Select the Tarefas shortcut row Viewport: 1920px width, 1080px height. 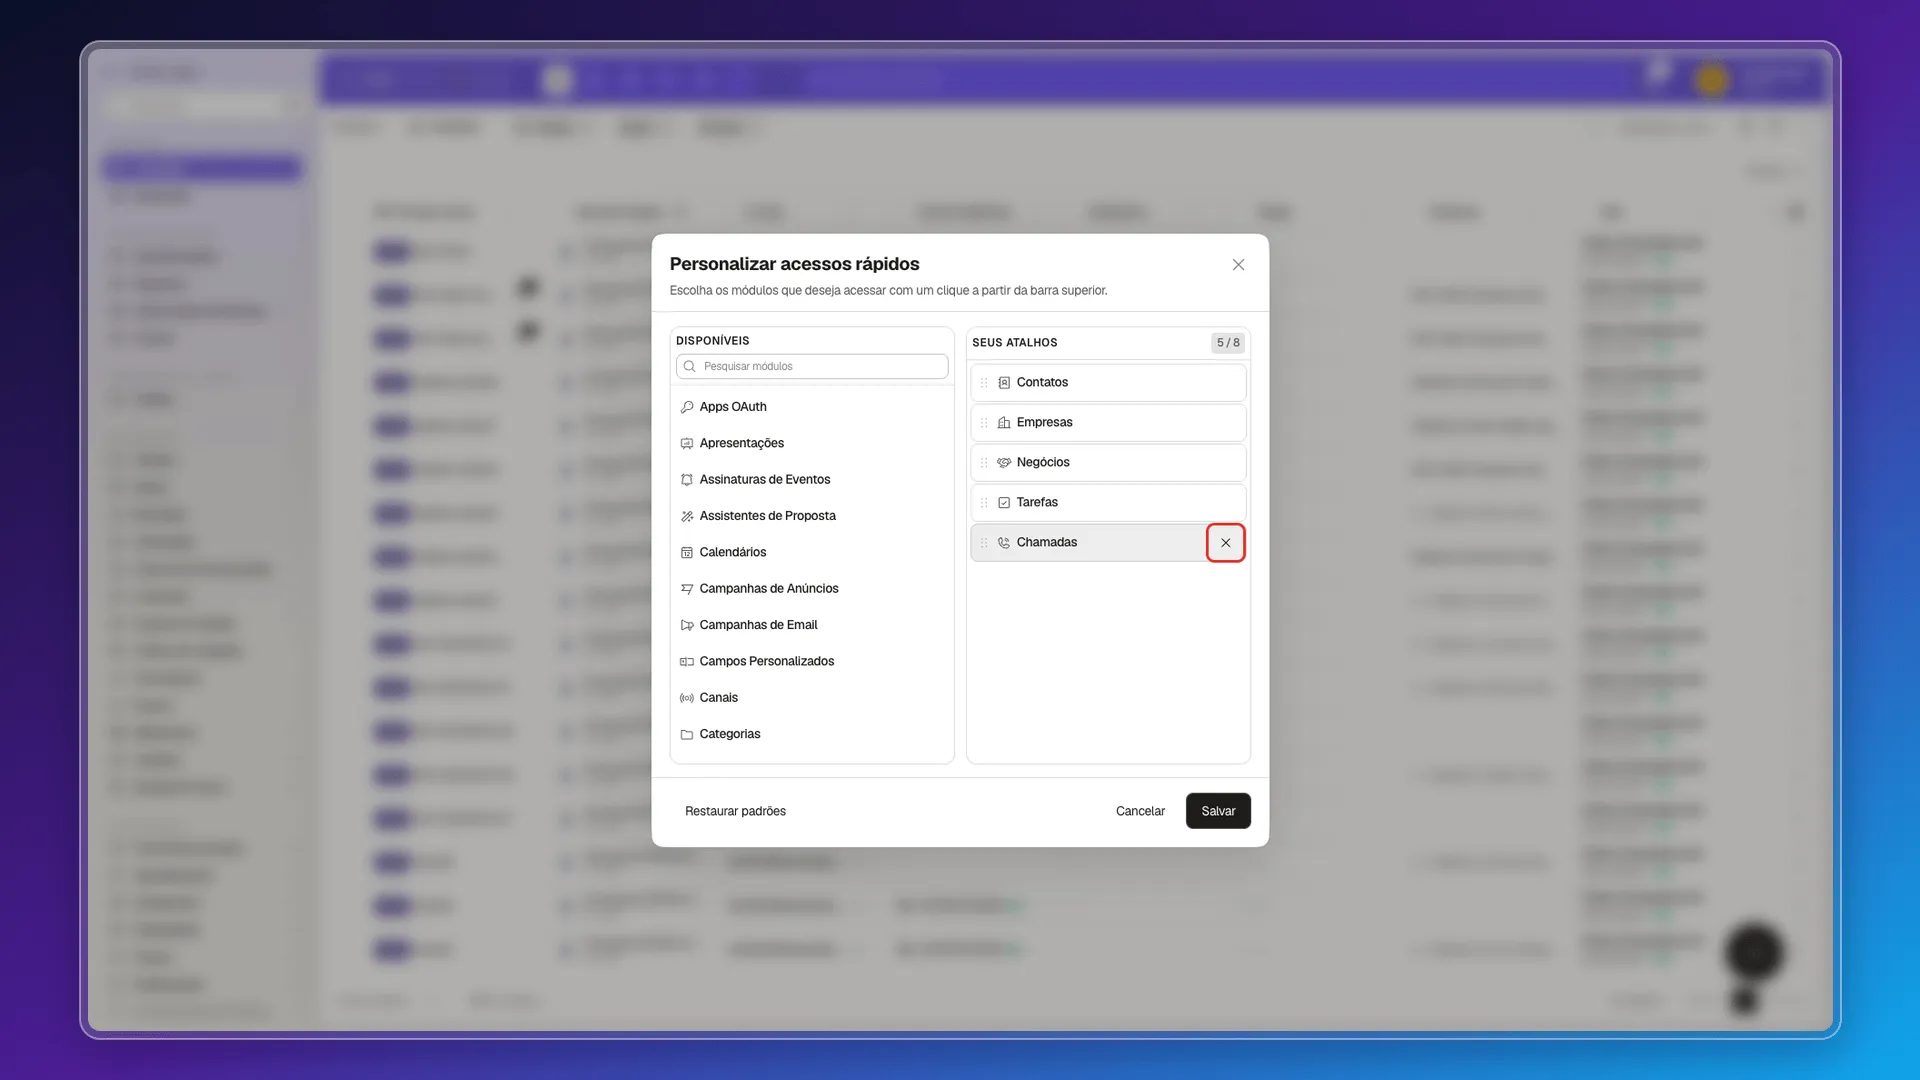[x=1108, y=503]
